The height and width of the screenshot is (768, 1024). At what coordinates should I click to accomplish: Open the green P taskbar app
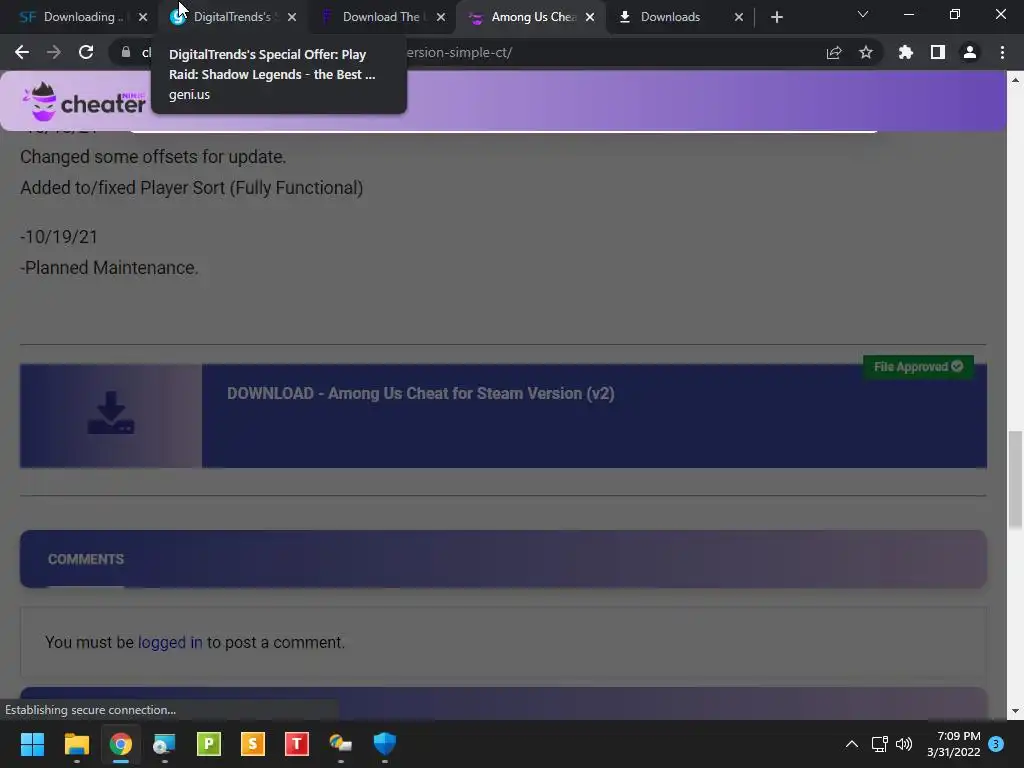209,744
